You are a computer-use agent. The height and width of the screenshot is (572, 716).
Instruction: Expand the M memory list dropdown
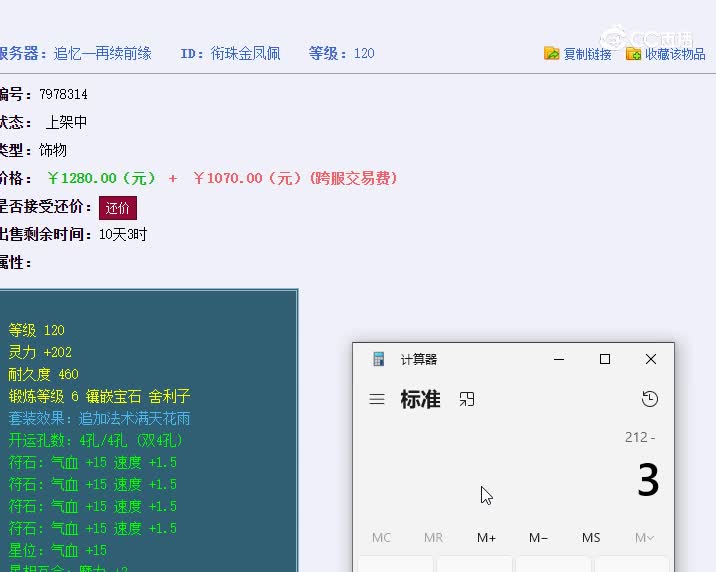(644, 538)
